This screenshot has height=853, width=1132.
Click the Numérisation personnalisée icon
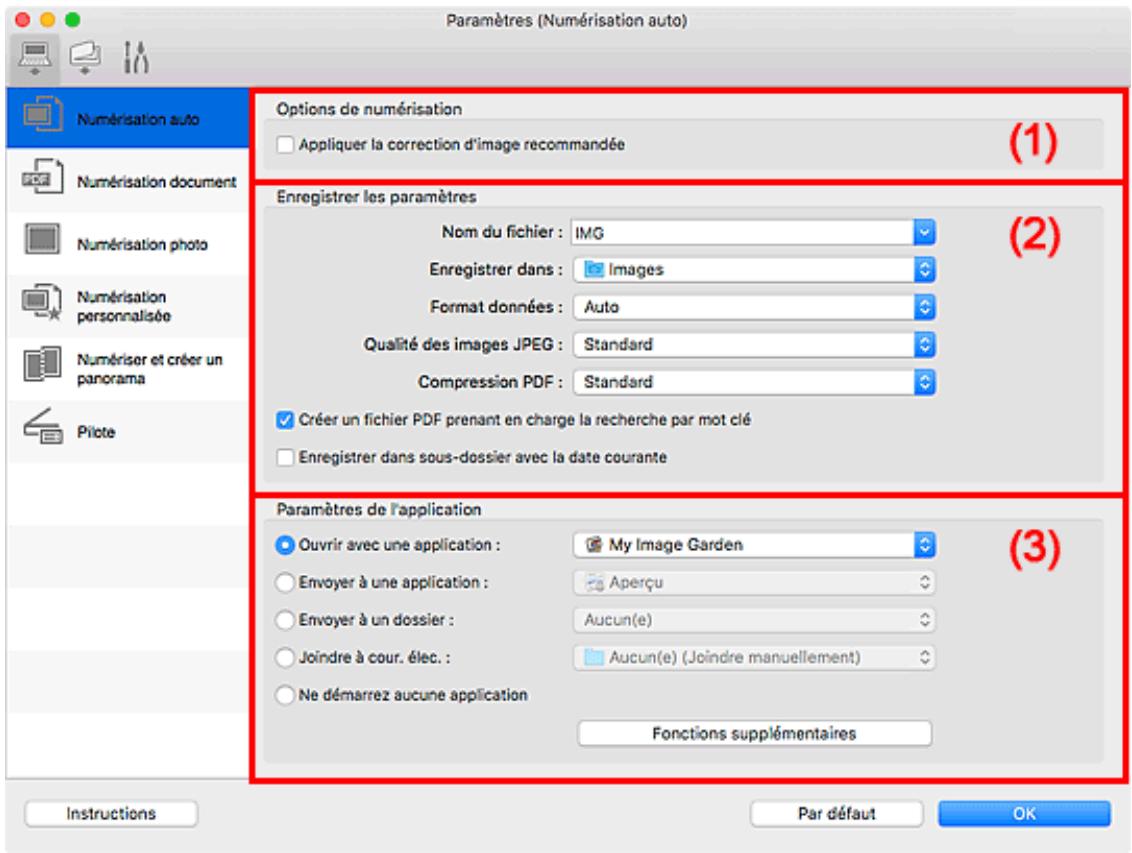click(43, 303)
